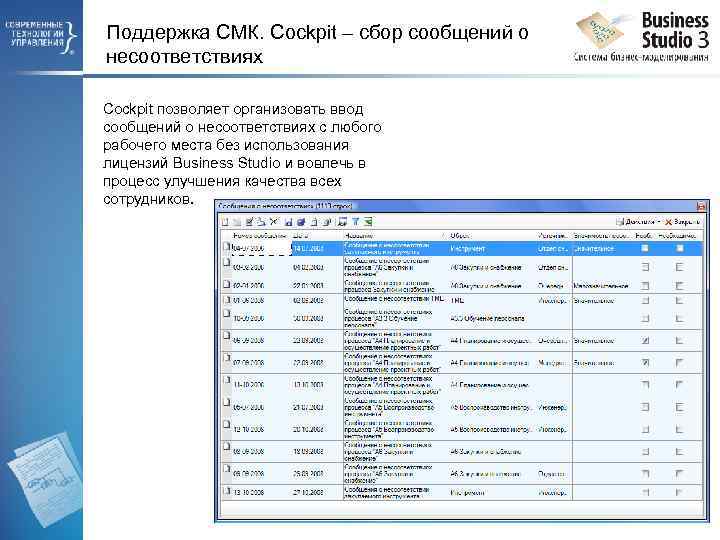
Task: Click the document icon of the THL row
Action: 226,300
